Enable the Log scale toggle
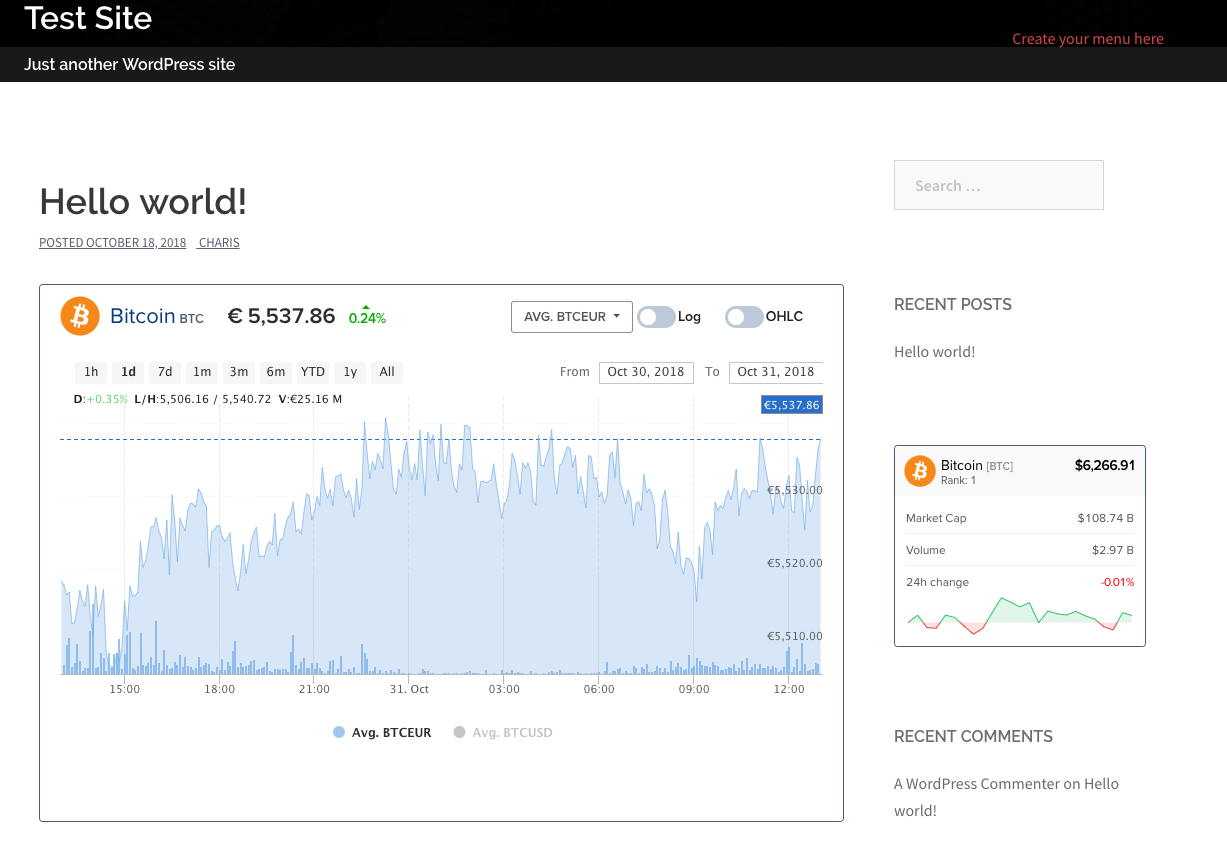This screenshot has width=1227, height=849. (x=656, y=317)
